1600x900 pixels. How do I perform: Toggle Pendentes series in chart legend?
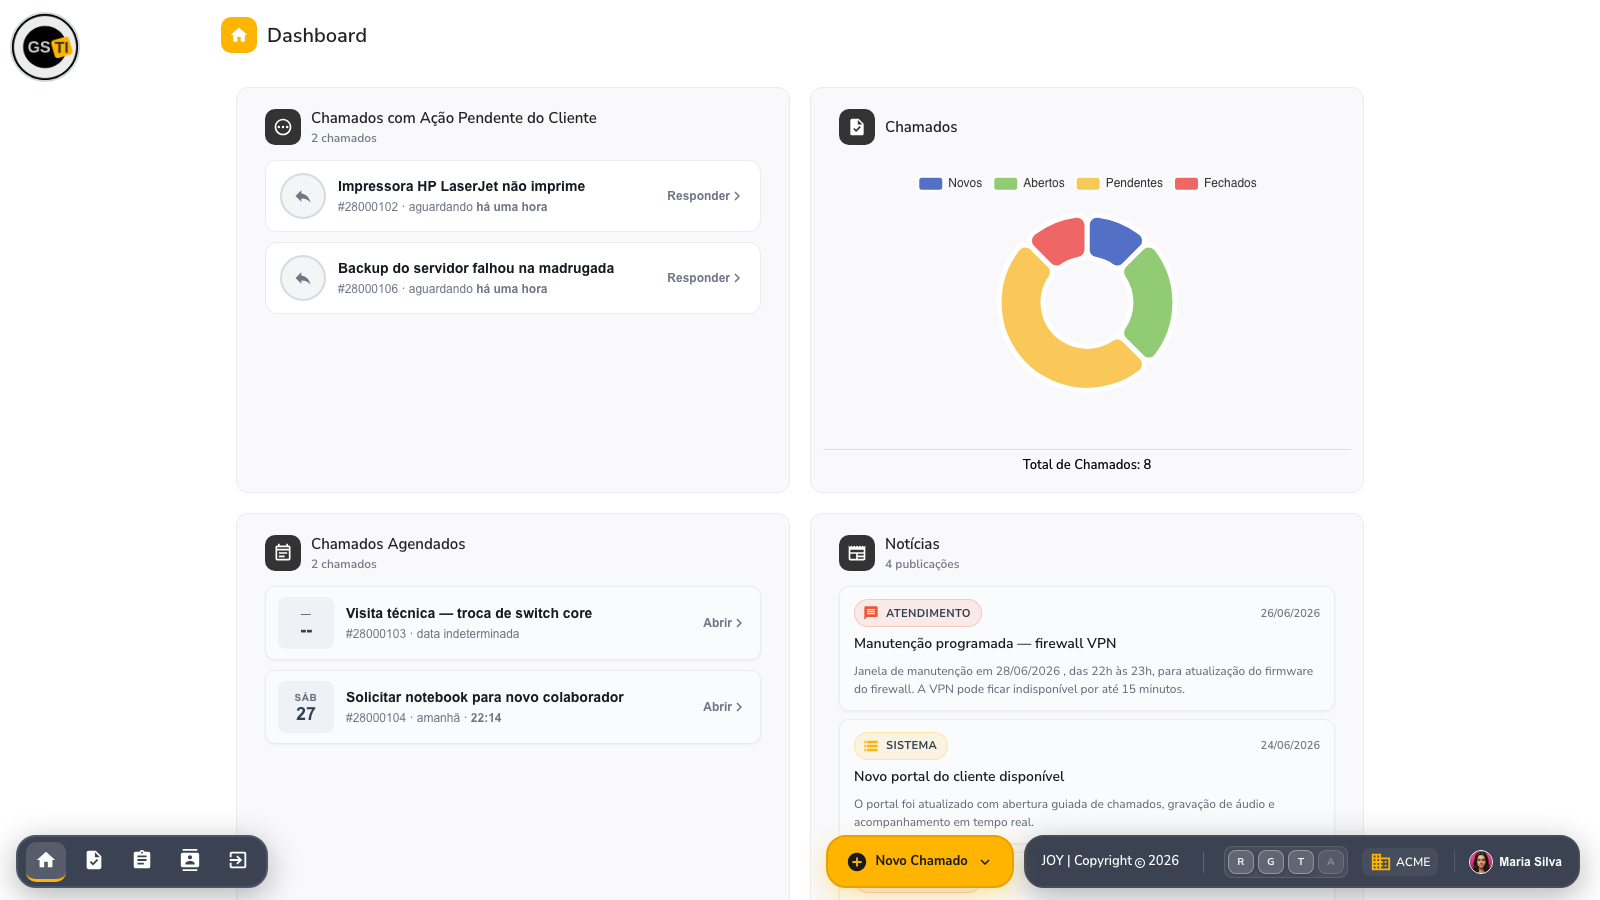[x=1120, y=183]
